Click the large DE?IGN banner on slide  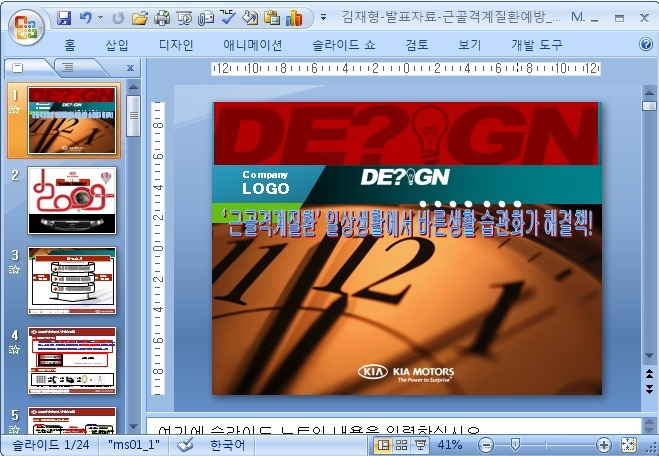click(406, 133)
